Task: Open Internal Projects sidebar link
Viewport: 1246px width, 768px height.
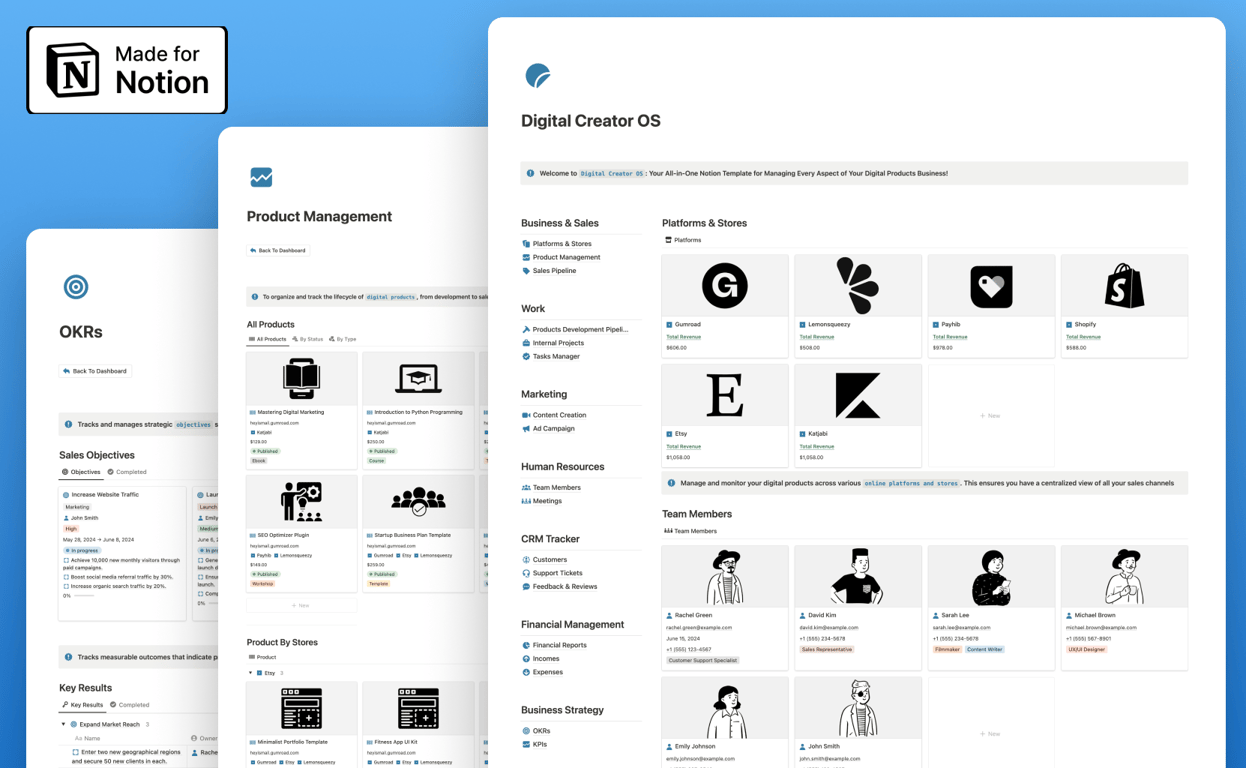Action: click(558, 343)
